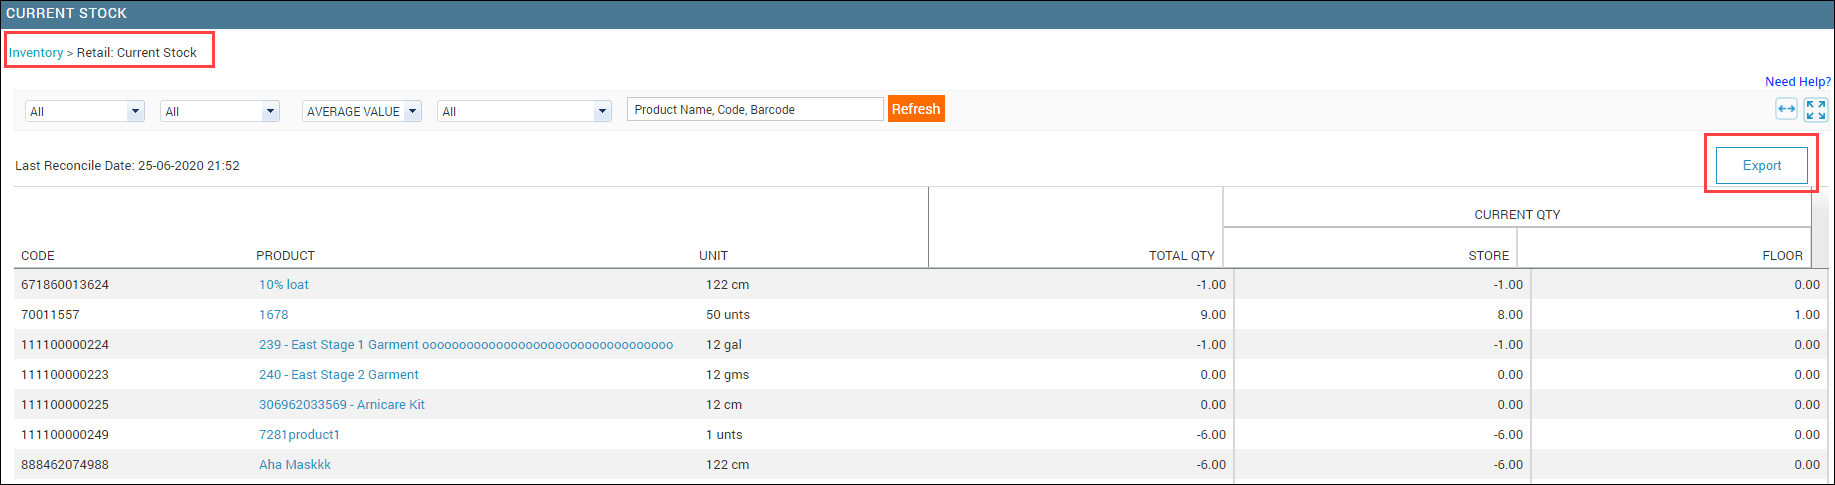Select code 888462074988
Image resolution: width=1835 pixels, height=485 pixels.
[x=65, y=465]
